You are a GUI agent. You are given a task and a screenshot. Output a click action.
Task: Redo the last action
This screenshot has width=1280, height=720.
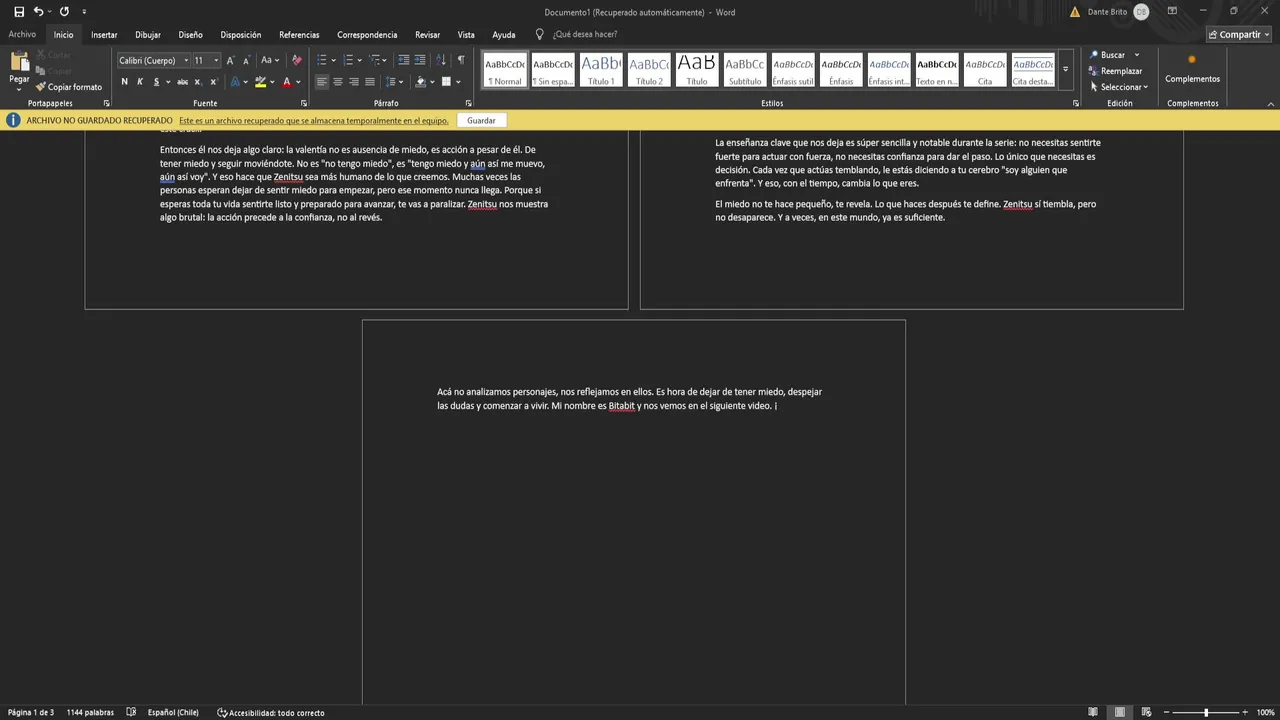point(64,11)
